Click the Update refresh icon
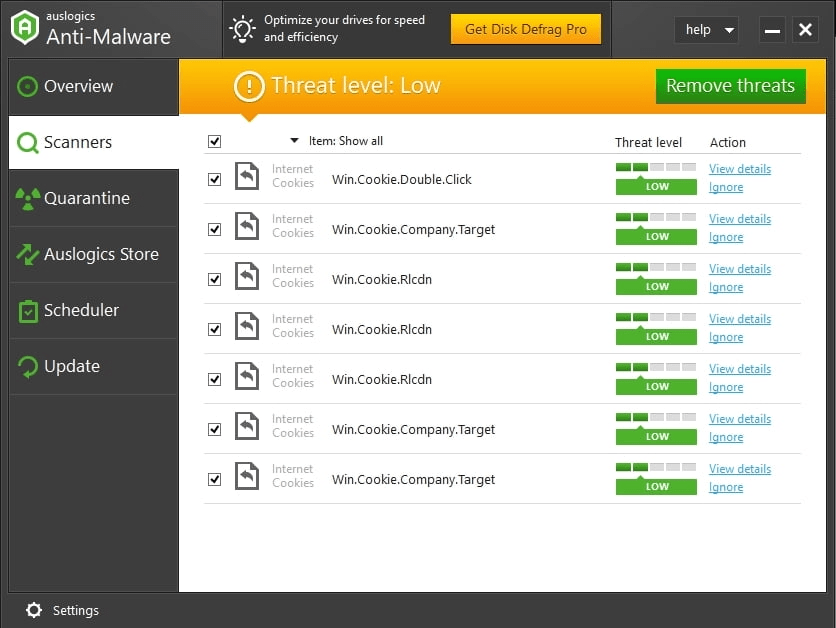The width and height of the screenshot is (836, 628). tap(27, 366)
